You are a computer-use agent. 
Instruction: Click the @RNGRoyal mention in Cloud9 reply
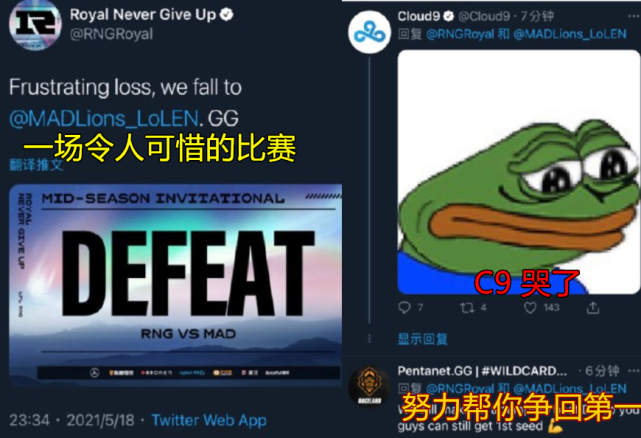(x=460, y=34)
